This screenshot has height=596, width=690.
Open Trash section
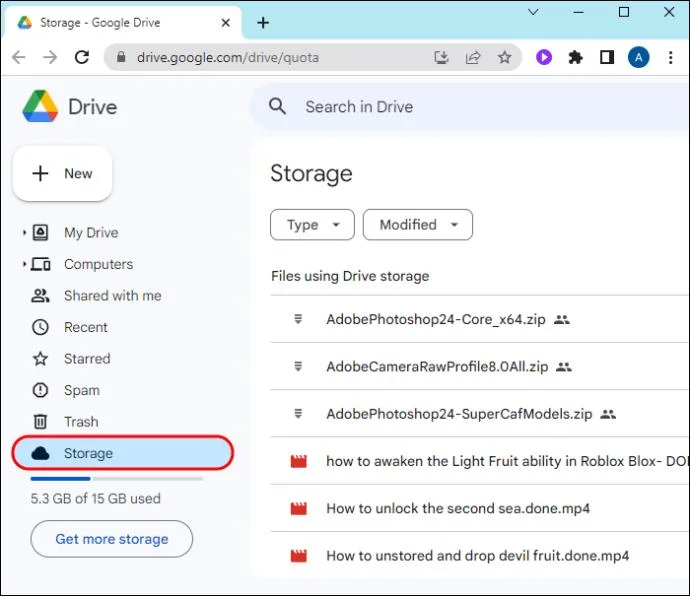(x=81, y=422)
